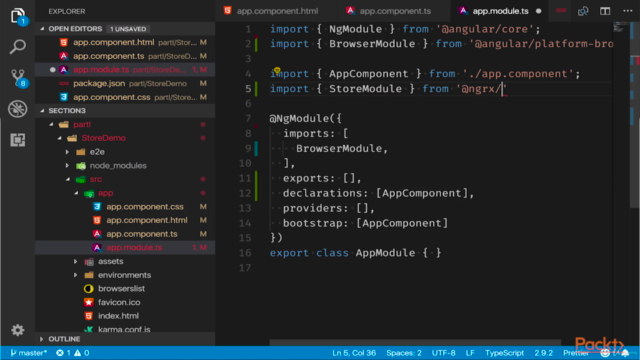Click the lightbulb quick fix on line 4
The image size is (640, 360).
point(277,71)
